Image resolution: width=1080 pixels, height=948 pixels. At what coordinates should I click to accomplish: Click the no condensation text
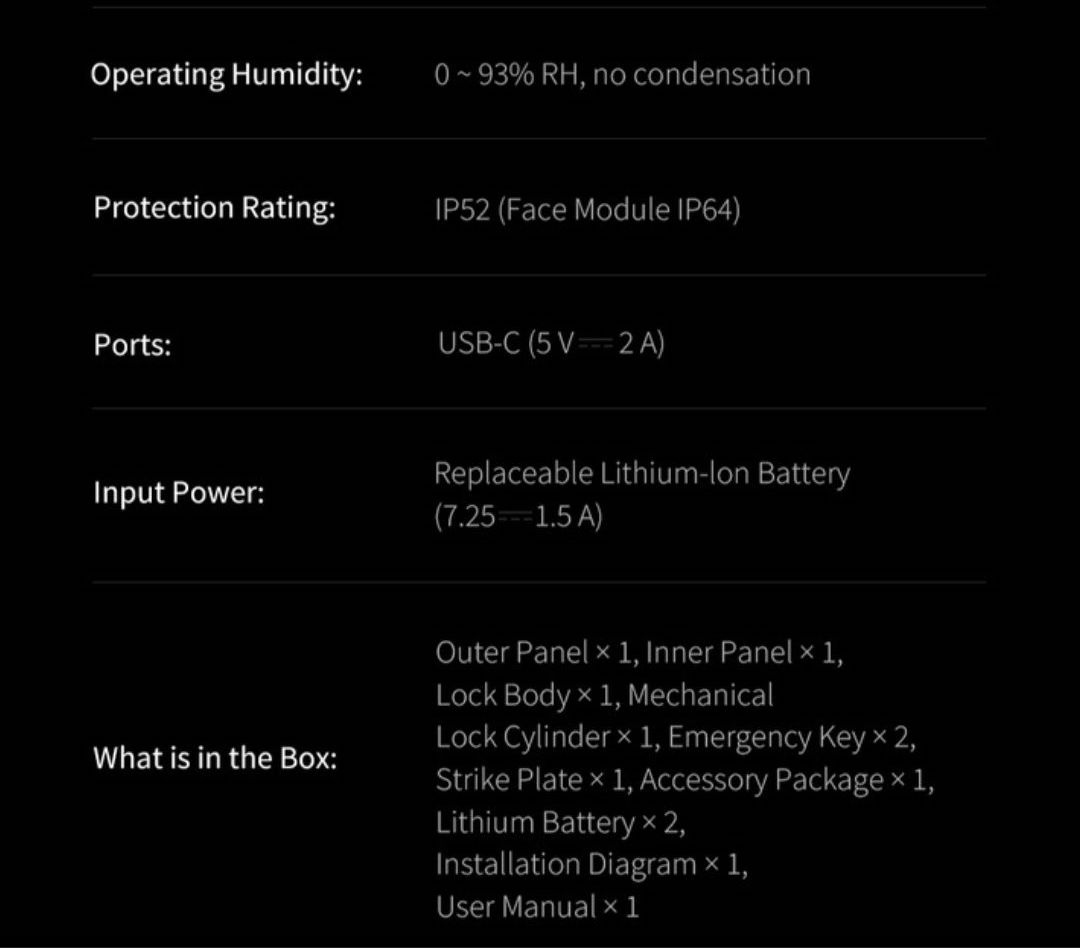tap(701, 74)
